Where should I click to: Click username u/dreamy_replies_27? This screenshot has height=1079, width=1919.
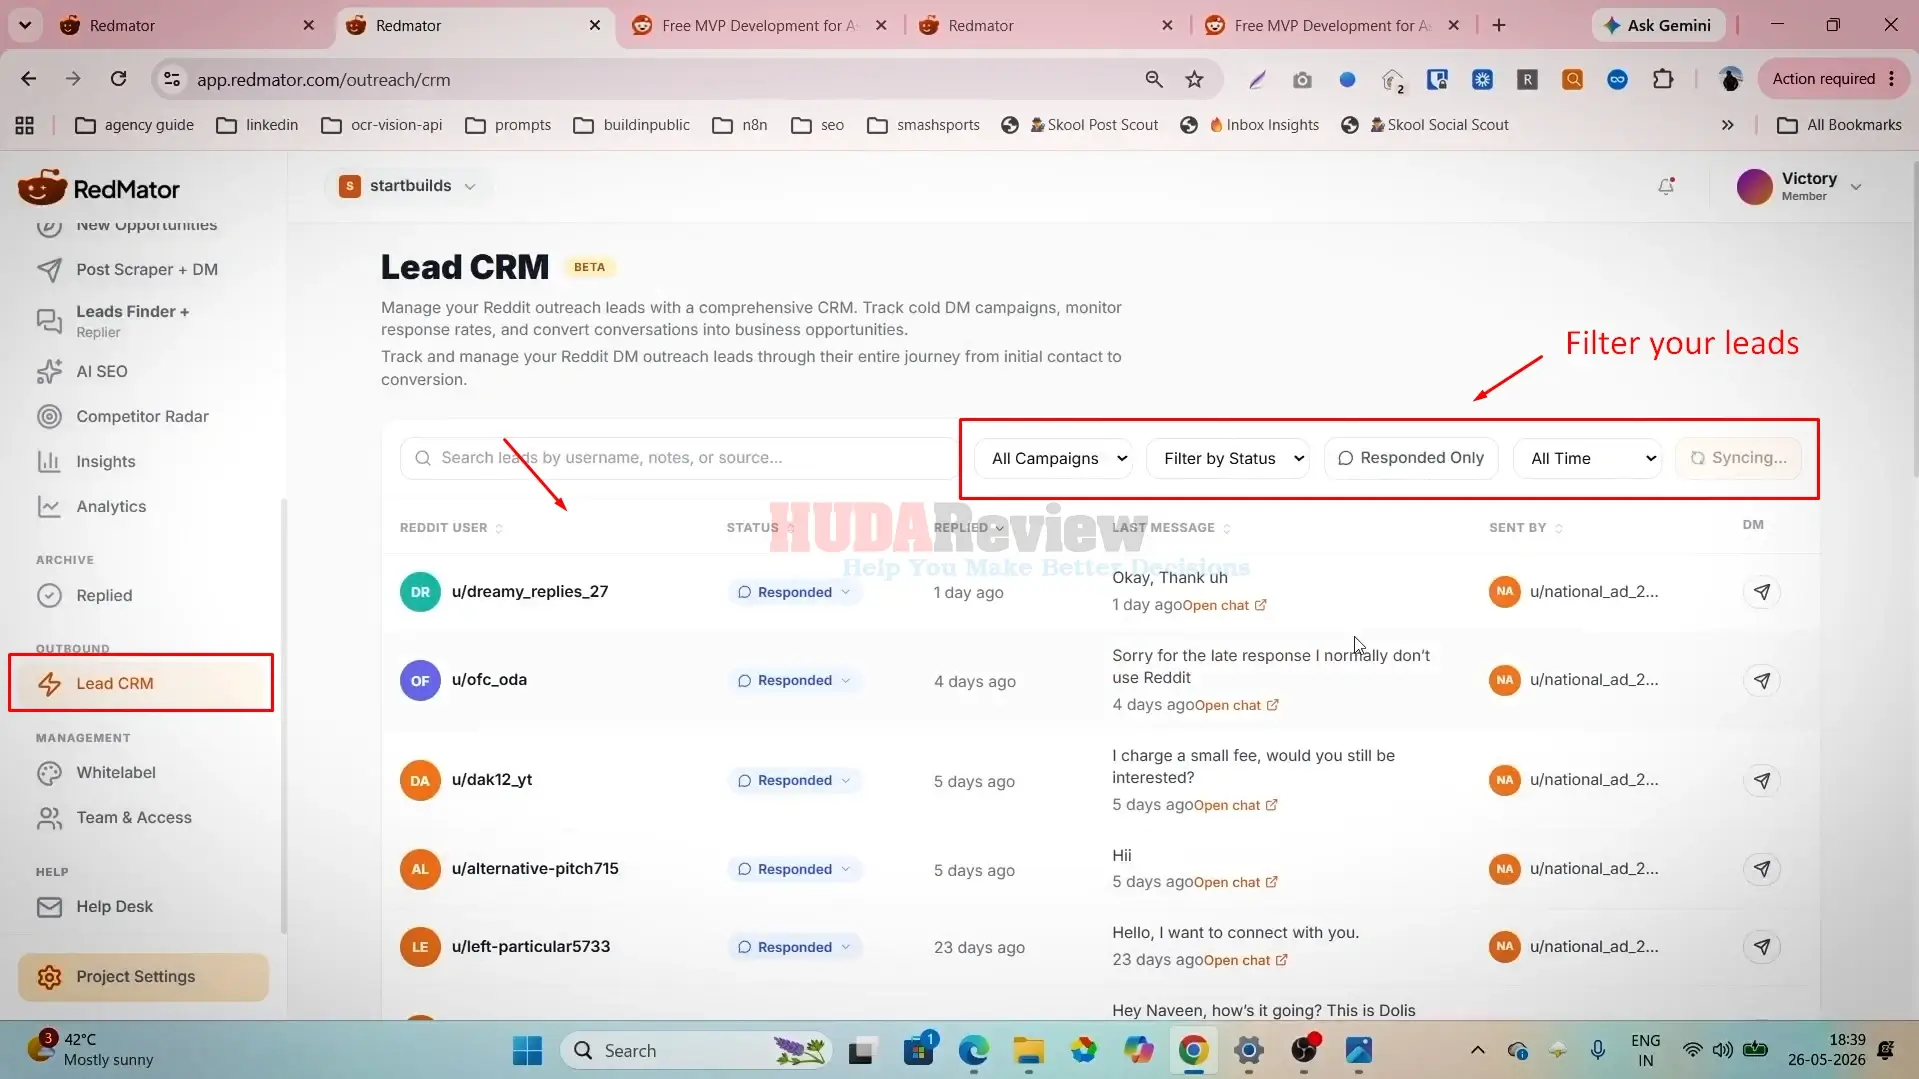tap(530, 591)
